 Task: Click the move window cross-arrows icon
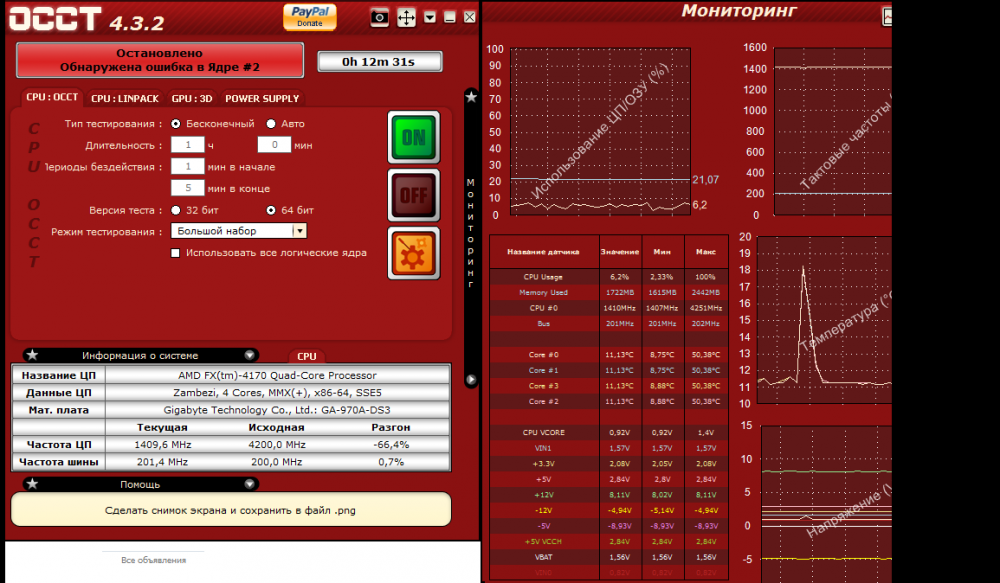click(x=406, y=17)
